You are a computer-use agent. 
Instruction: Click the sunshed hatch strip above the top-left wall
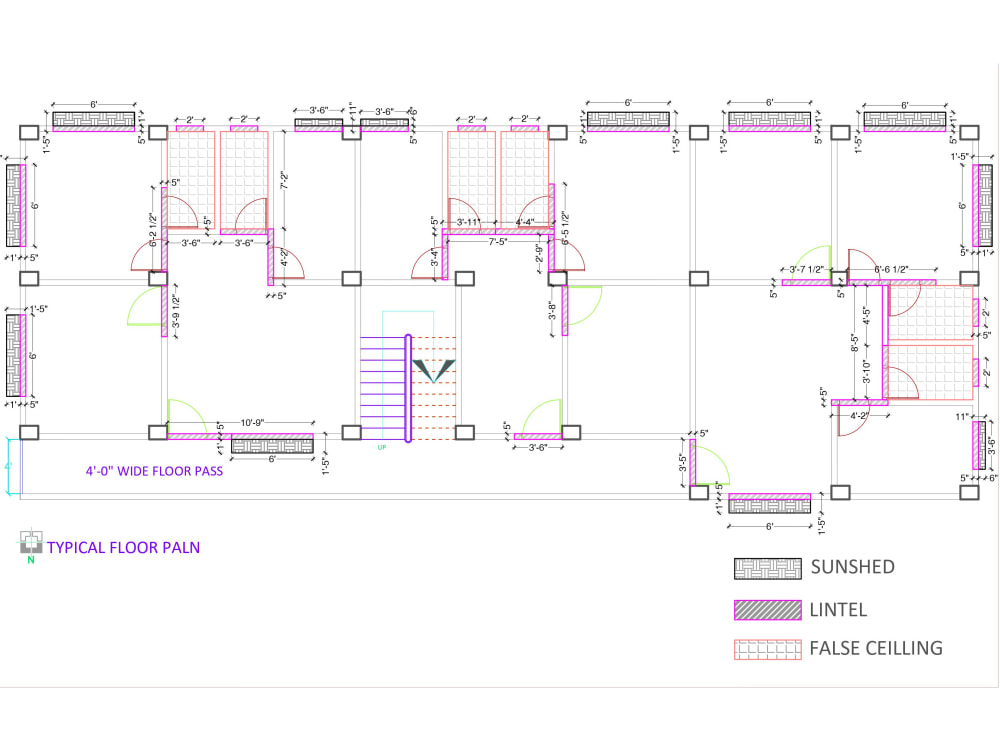coord(93,118)
